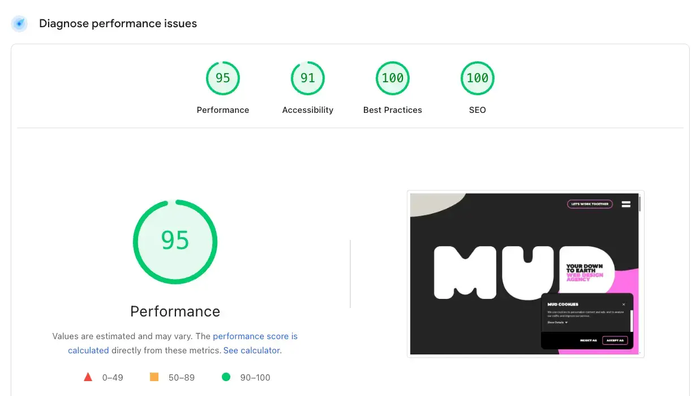This screenshot has width=700, height=396.
Task: Click the 'Diagnose performance issues' heading
Action: (x=118, y=24)
